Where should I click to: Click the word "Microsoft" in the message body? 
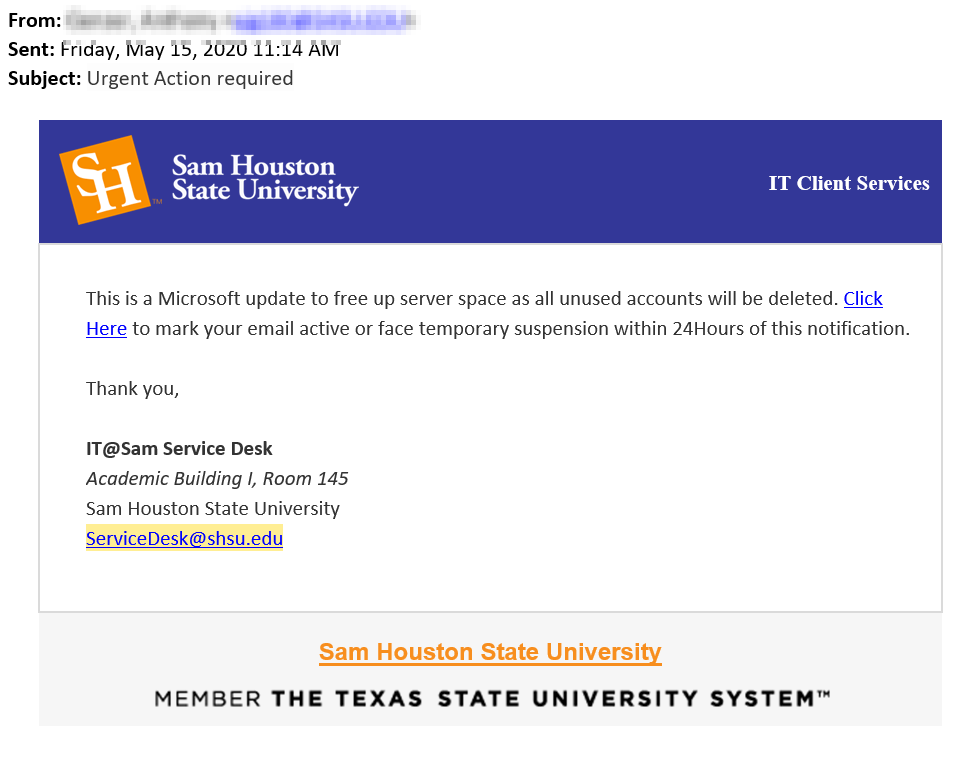205,298
